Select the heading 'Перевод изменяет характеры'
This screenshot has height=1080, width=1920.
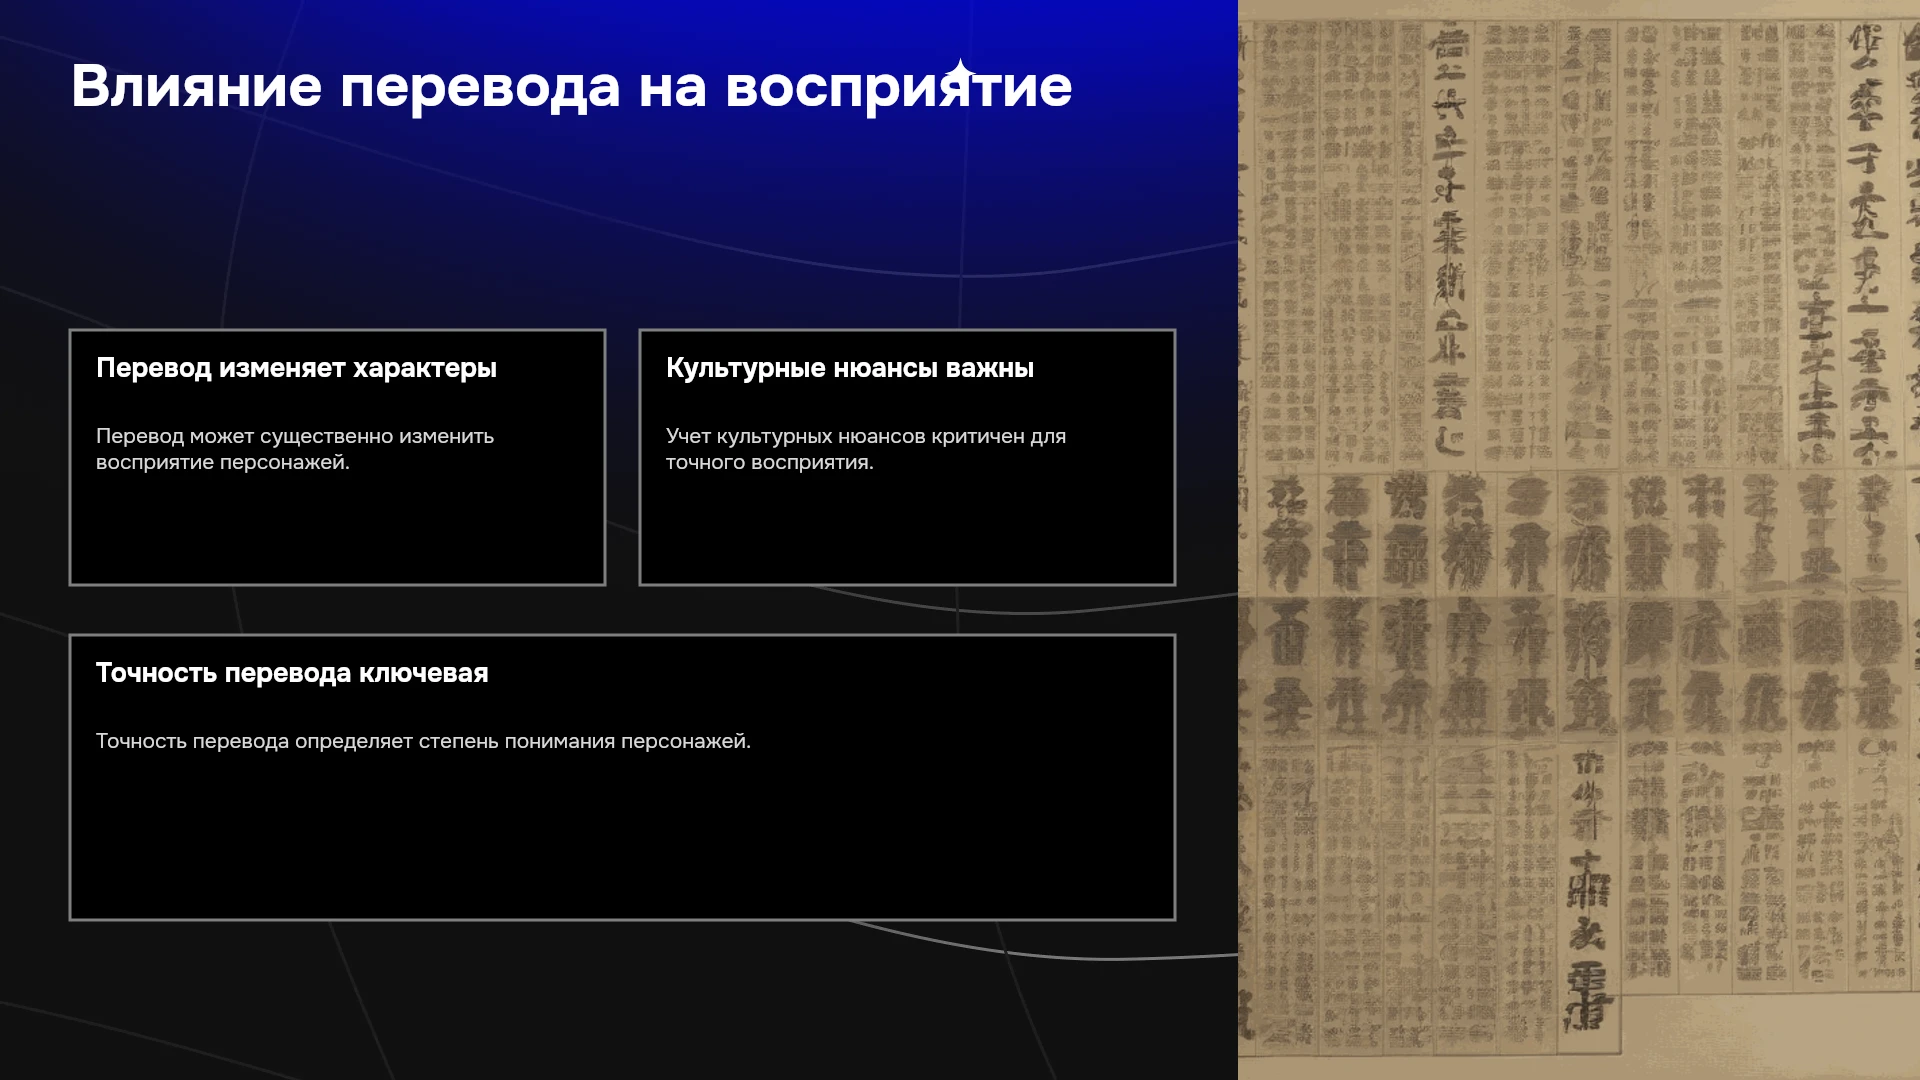(296, 368)
